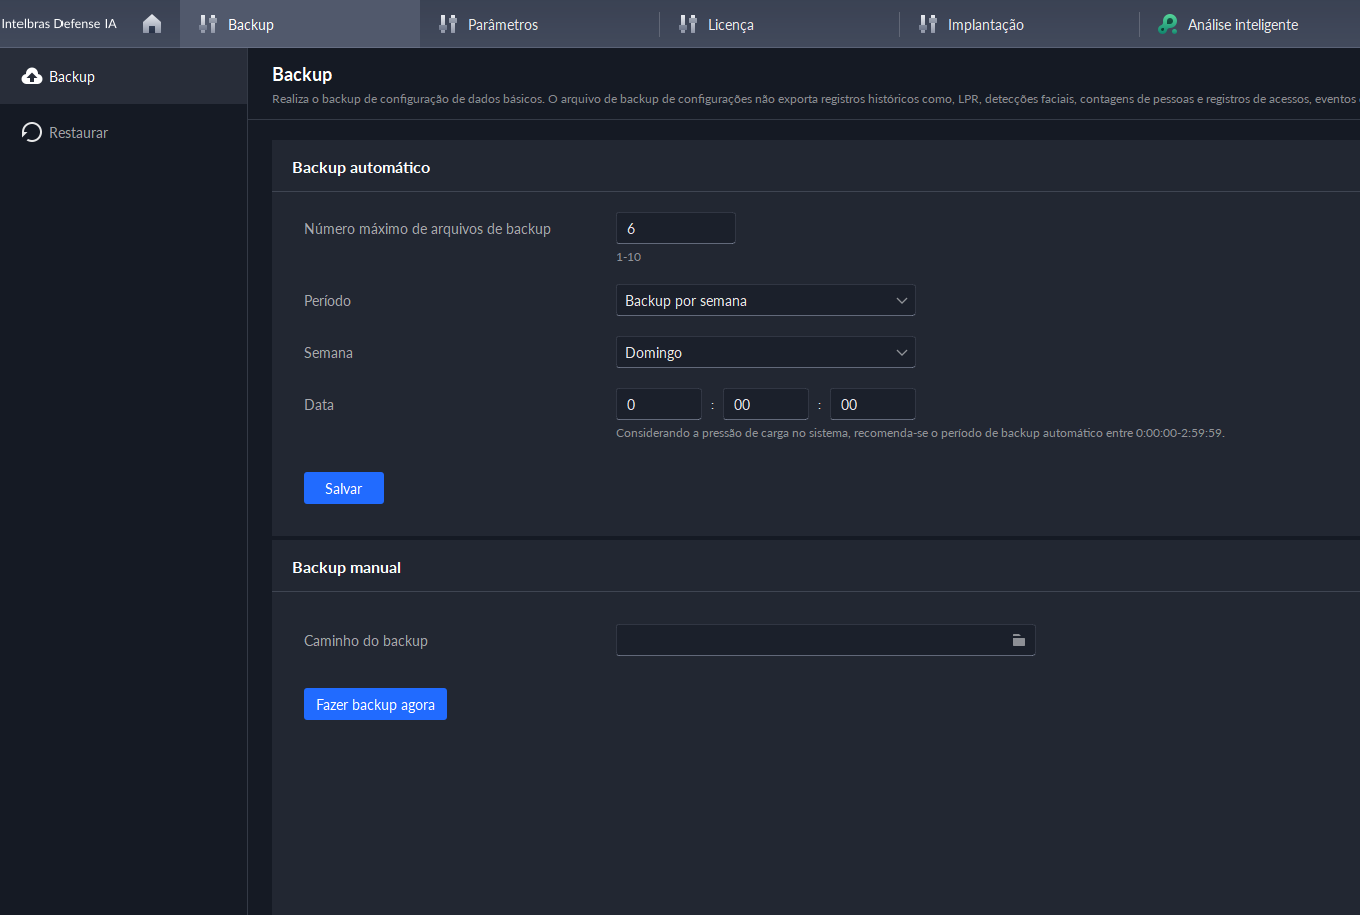The image size is (1360, 915).
Task: Switch to the Parâmetros tab
Action: pyautogui.click(x=502, y=25)
